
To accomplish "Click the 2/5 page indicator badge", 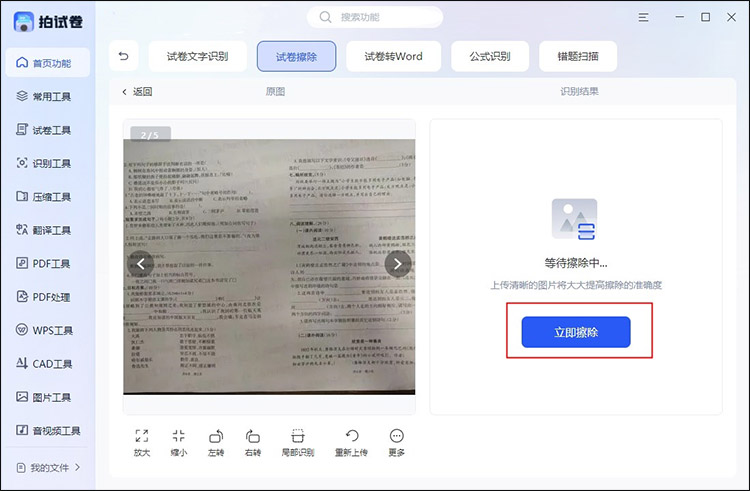I will tap(150, 135).
